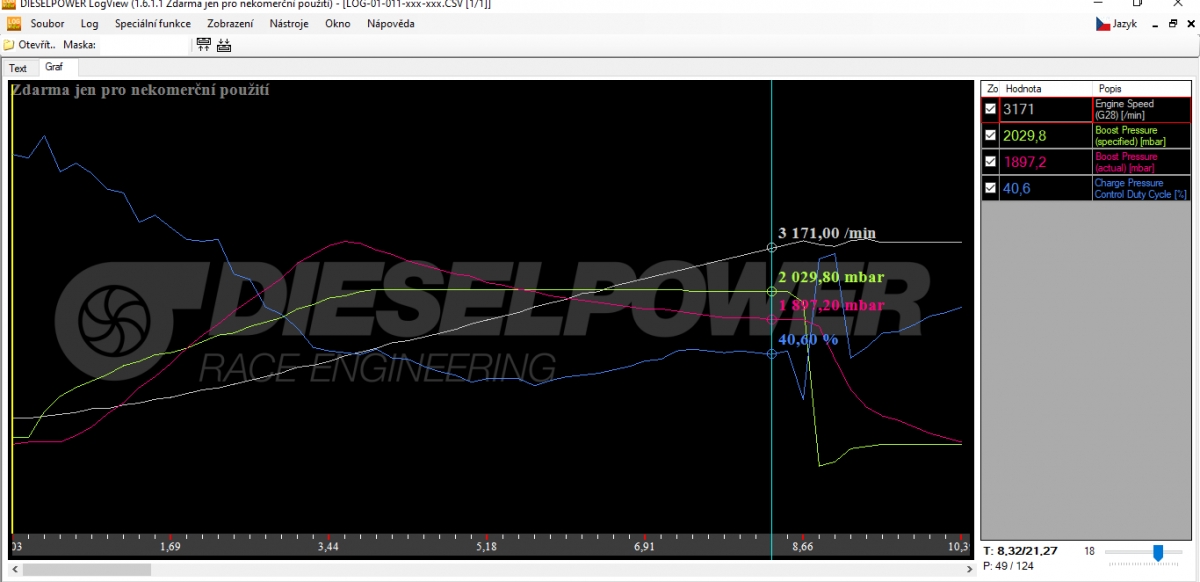Hide the Boost Pressure (actual) channel

991,161
